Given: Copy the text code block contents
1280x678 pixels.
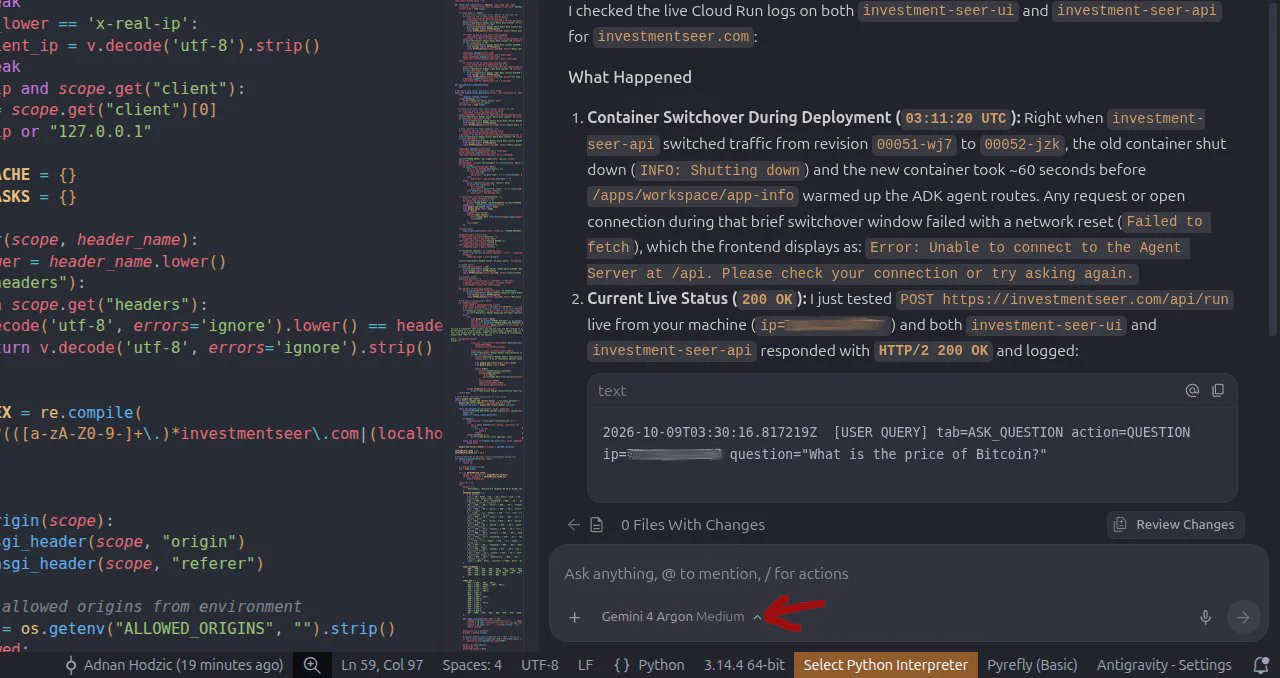Looking at the screenshot, I should click(1218, 391).
